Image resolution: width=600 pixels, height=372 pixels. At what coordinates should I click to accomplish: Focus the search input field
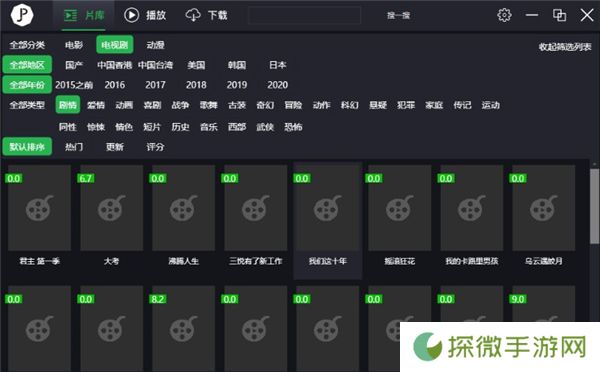point(305,15)
